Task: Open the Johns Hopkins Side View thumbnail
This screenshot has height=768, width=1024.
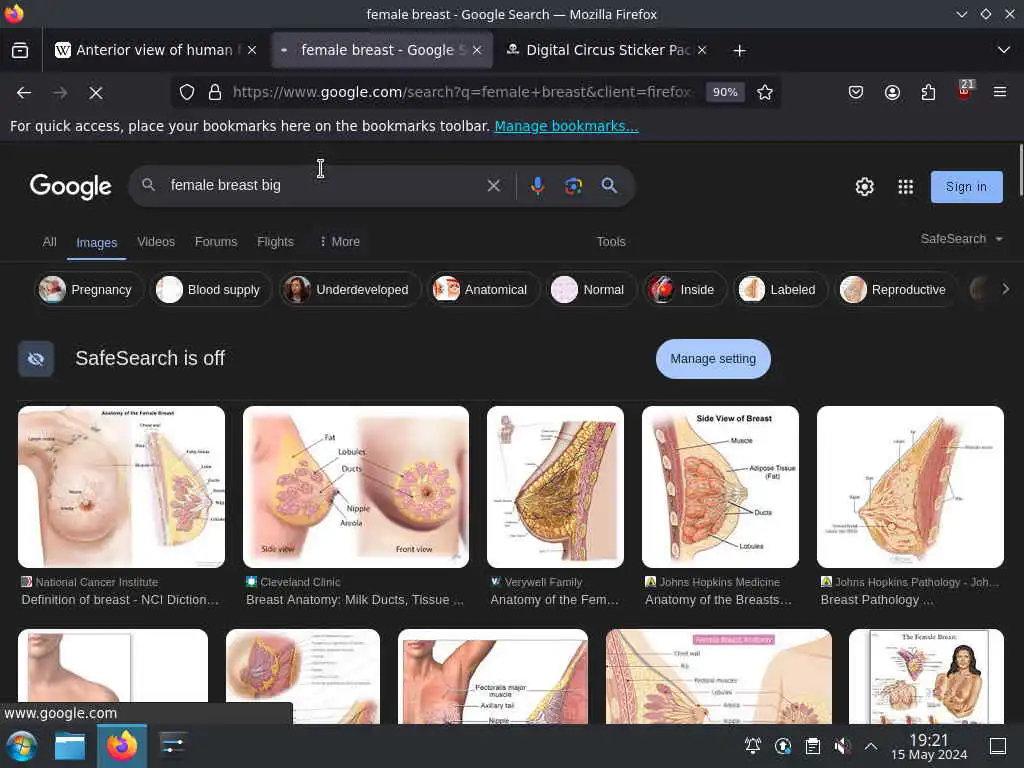Action: point(720,487)
